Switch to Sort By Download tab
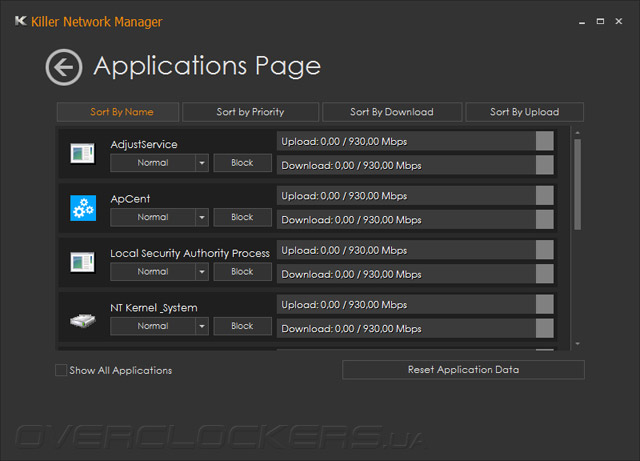640x461 pixels. (x=392, y=112)
